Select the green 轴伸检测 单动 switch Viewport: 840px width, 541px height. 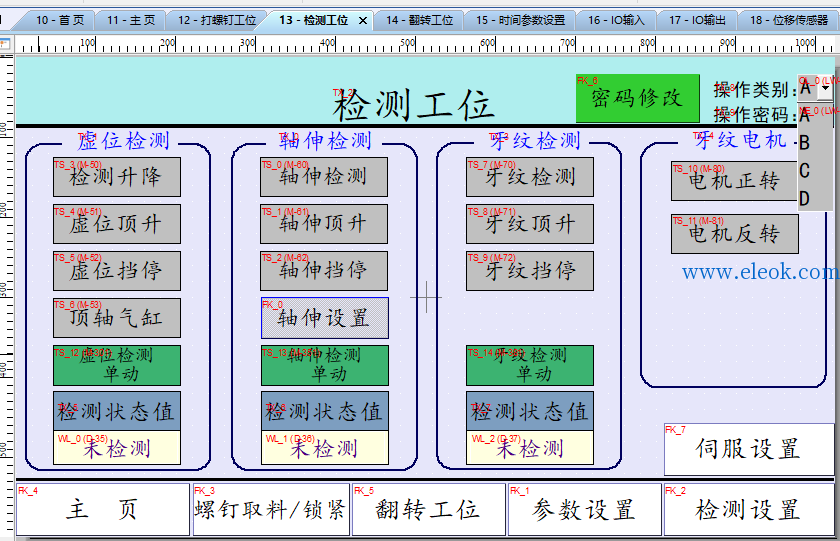click(325, 365)
